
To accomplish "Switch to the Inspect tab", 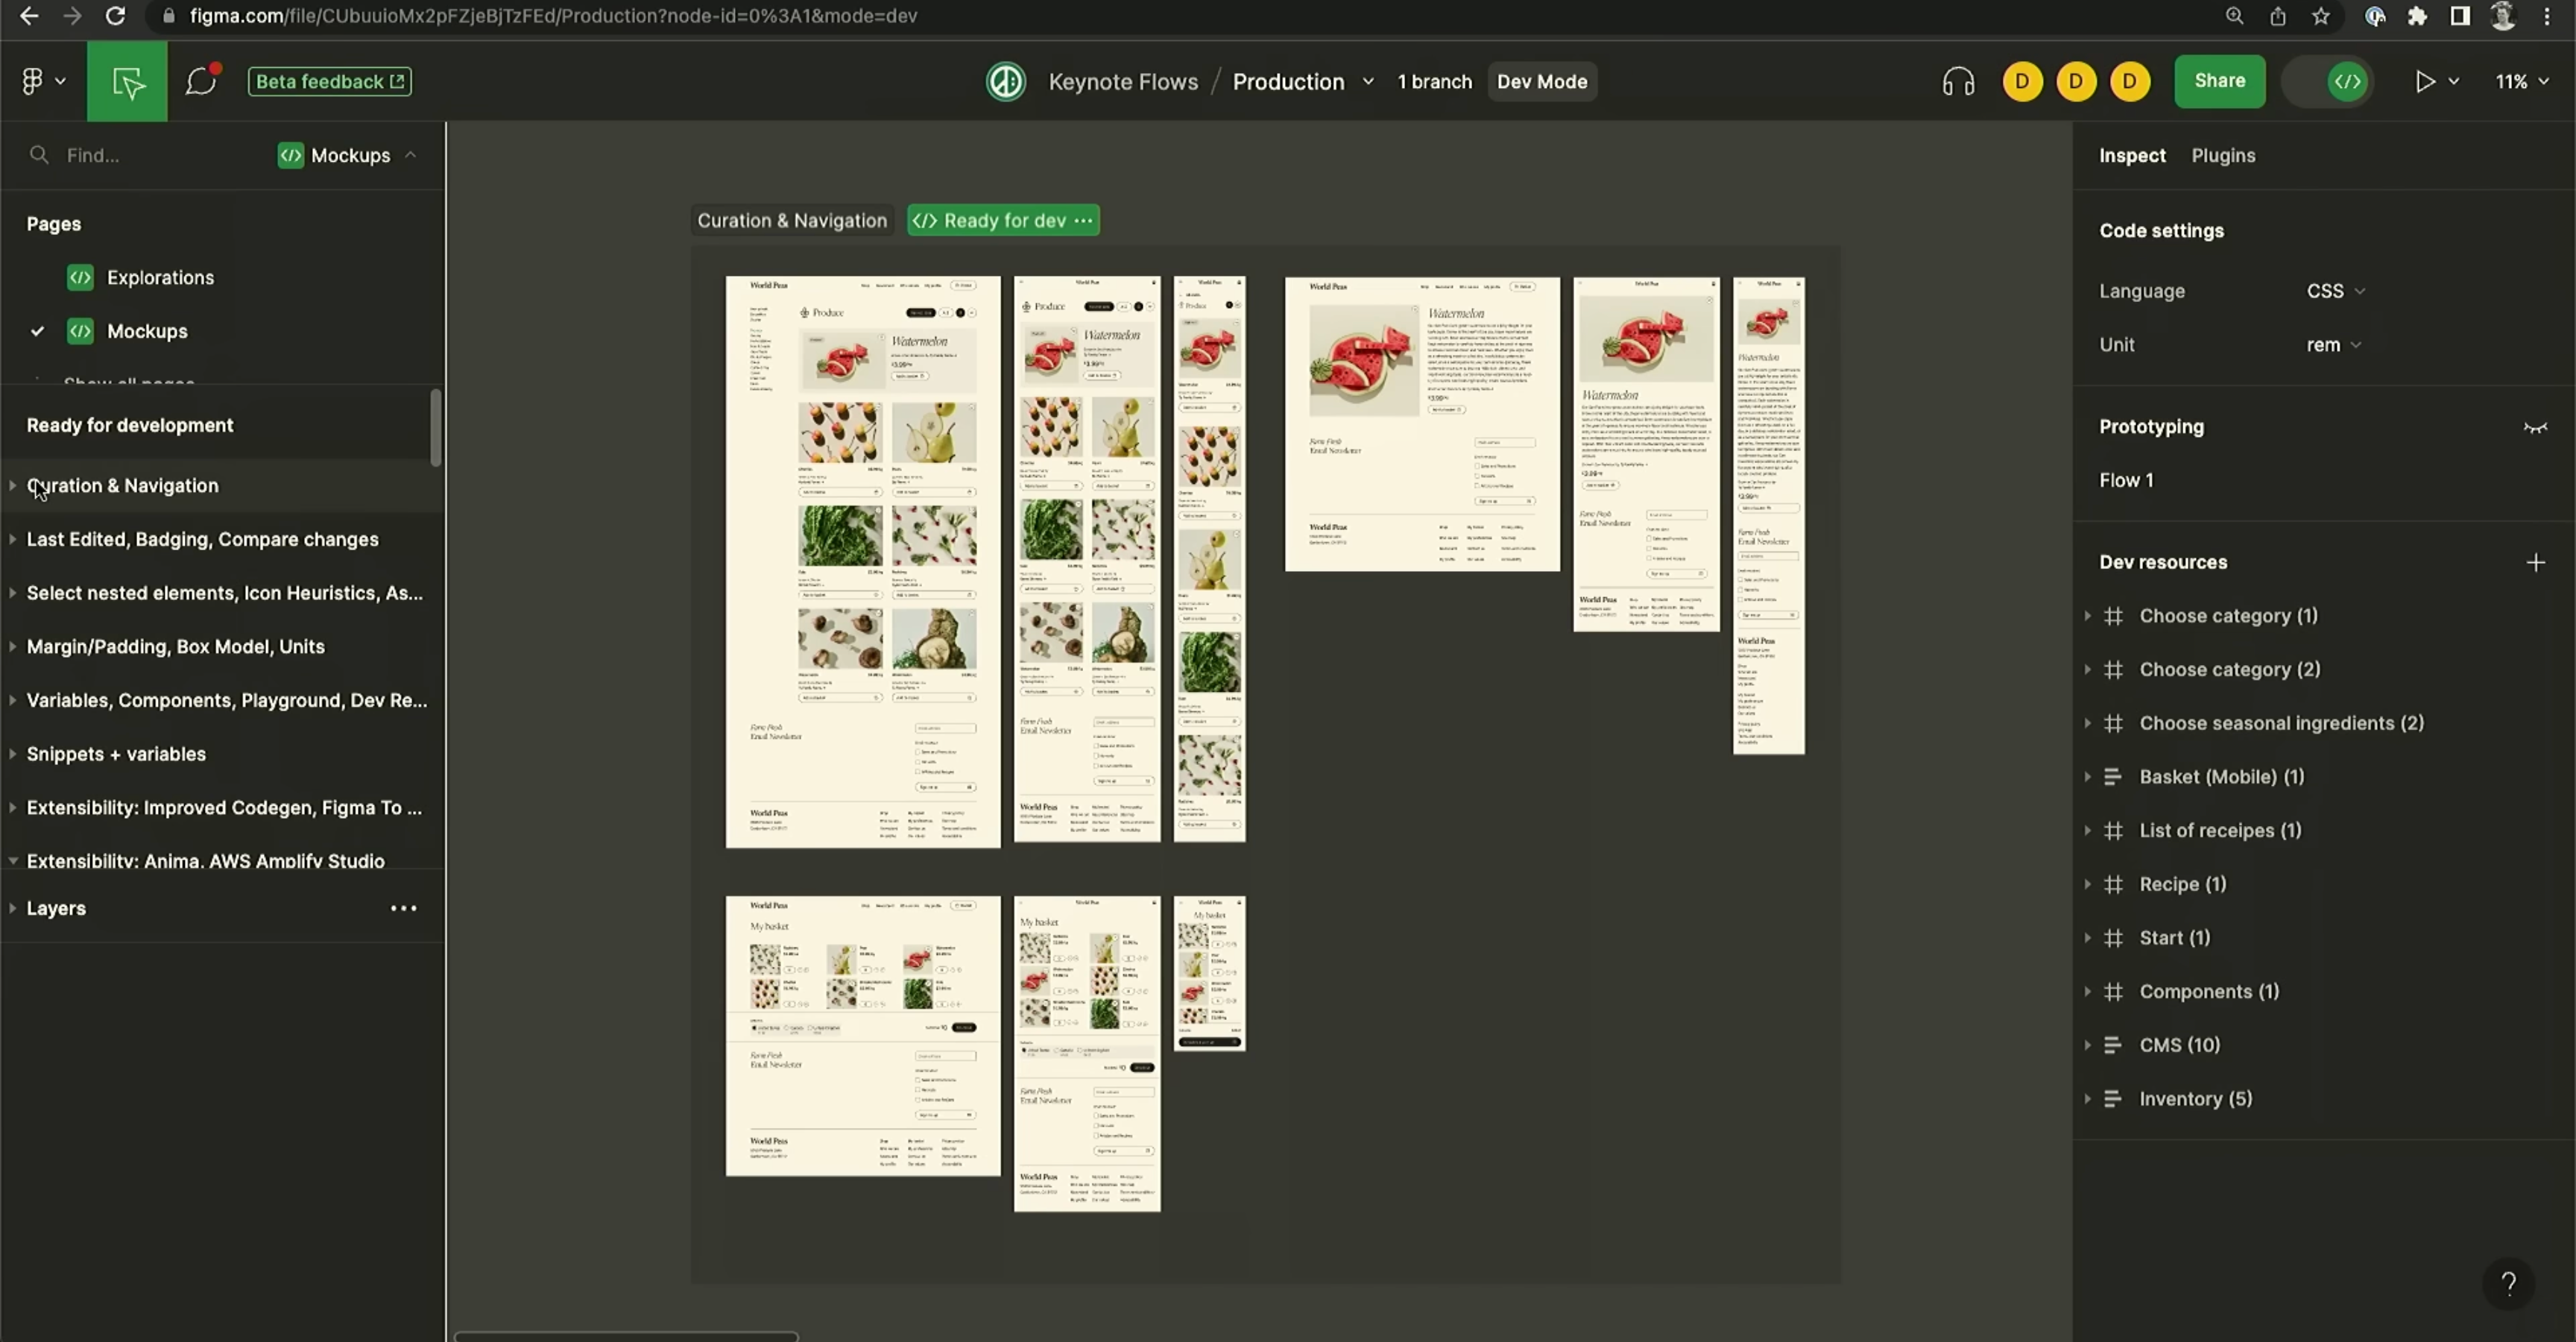I will [x=2132, y=155].
